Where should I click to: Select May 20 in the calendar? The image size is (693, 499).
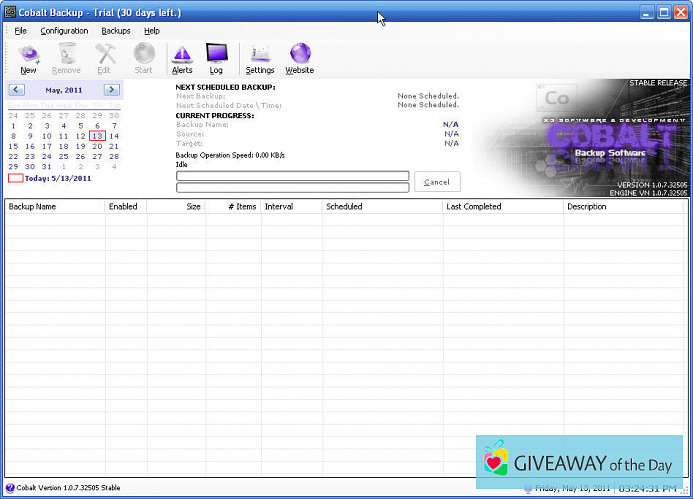point(97,146)
